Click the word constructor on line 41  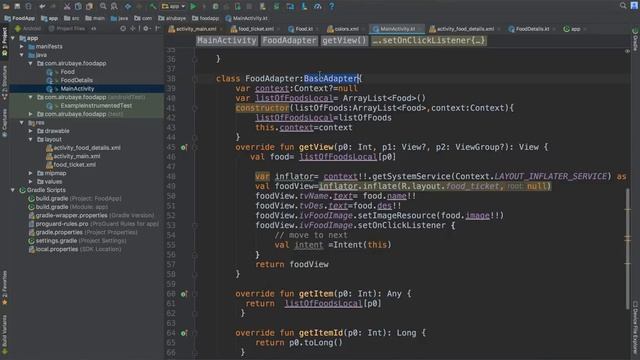(x=262, y=108)
